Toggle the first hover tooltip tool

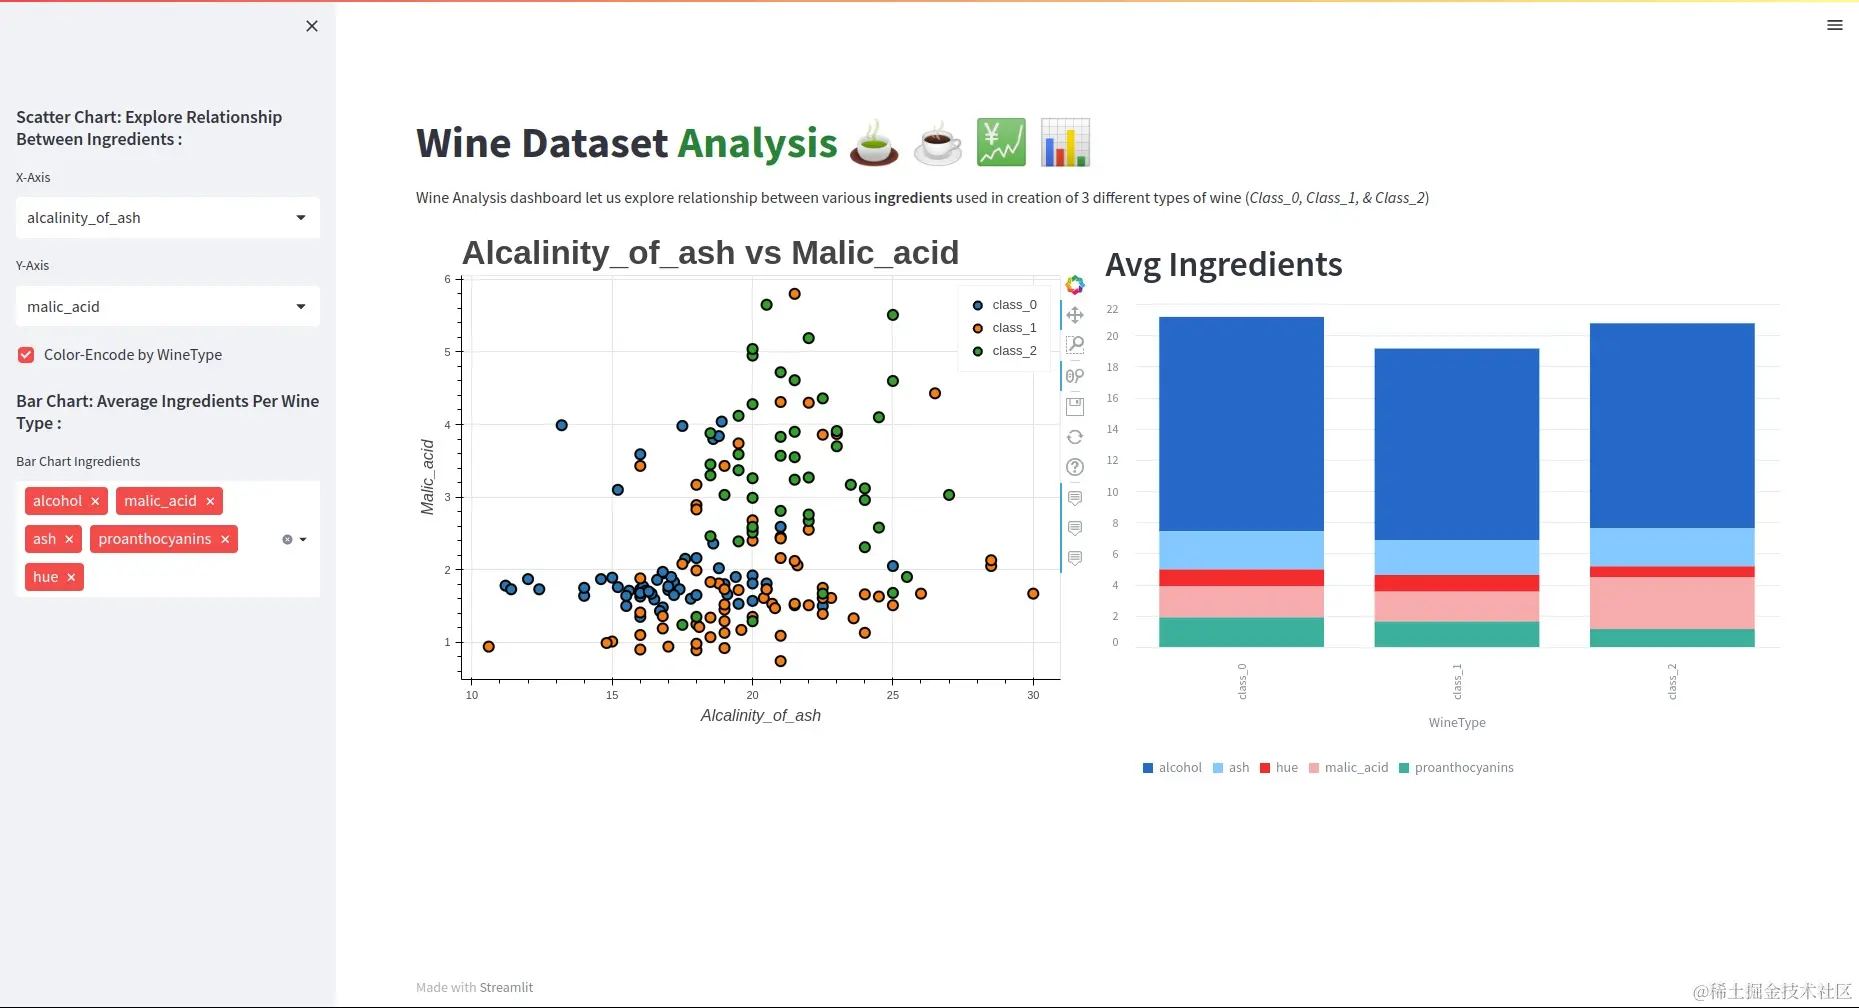pos(1075,498)
